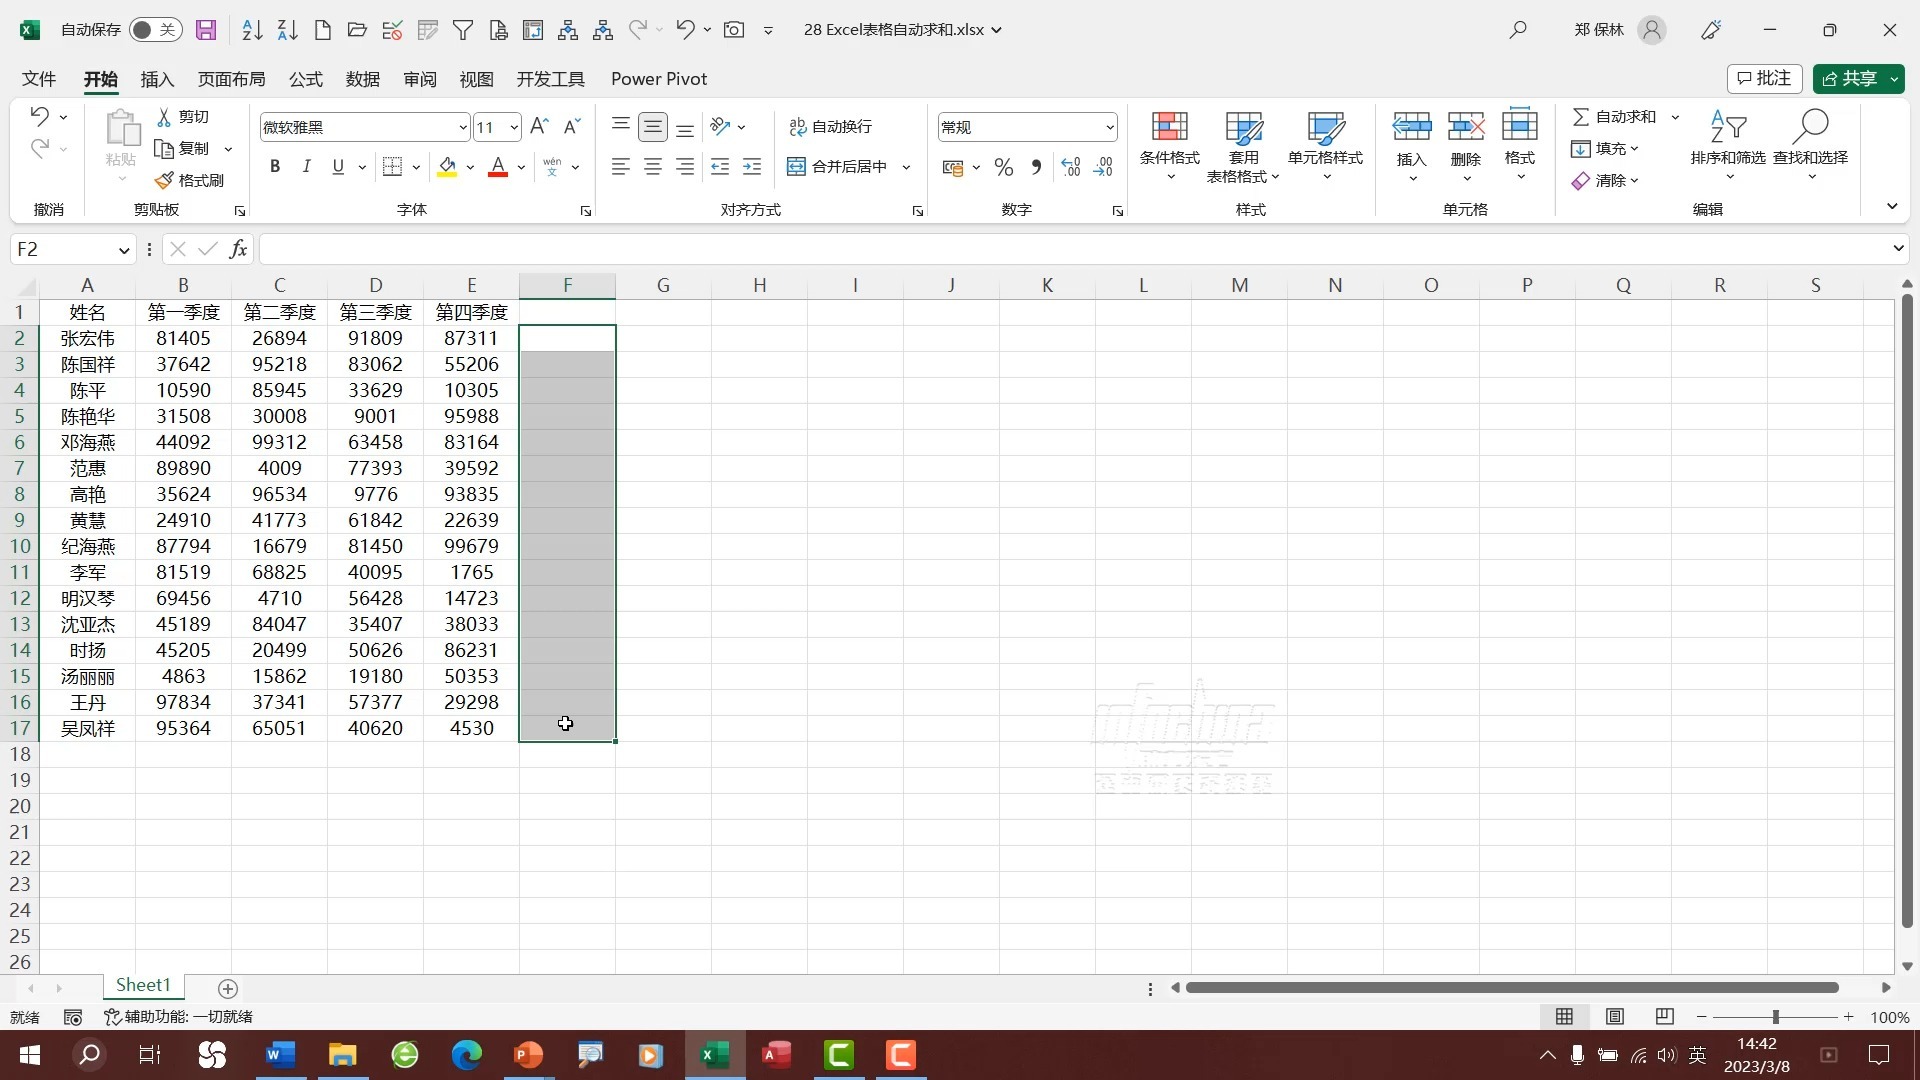This screenshot has height=1080, width=1920.
Task: Open the Formulas ribbon tab
Action: [305, 79]
